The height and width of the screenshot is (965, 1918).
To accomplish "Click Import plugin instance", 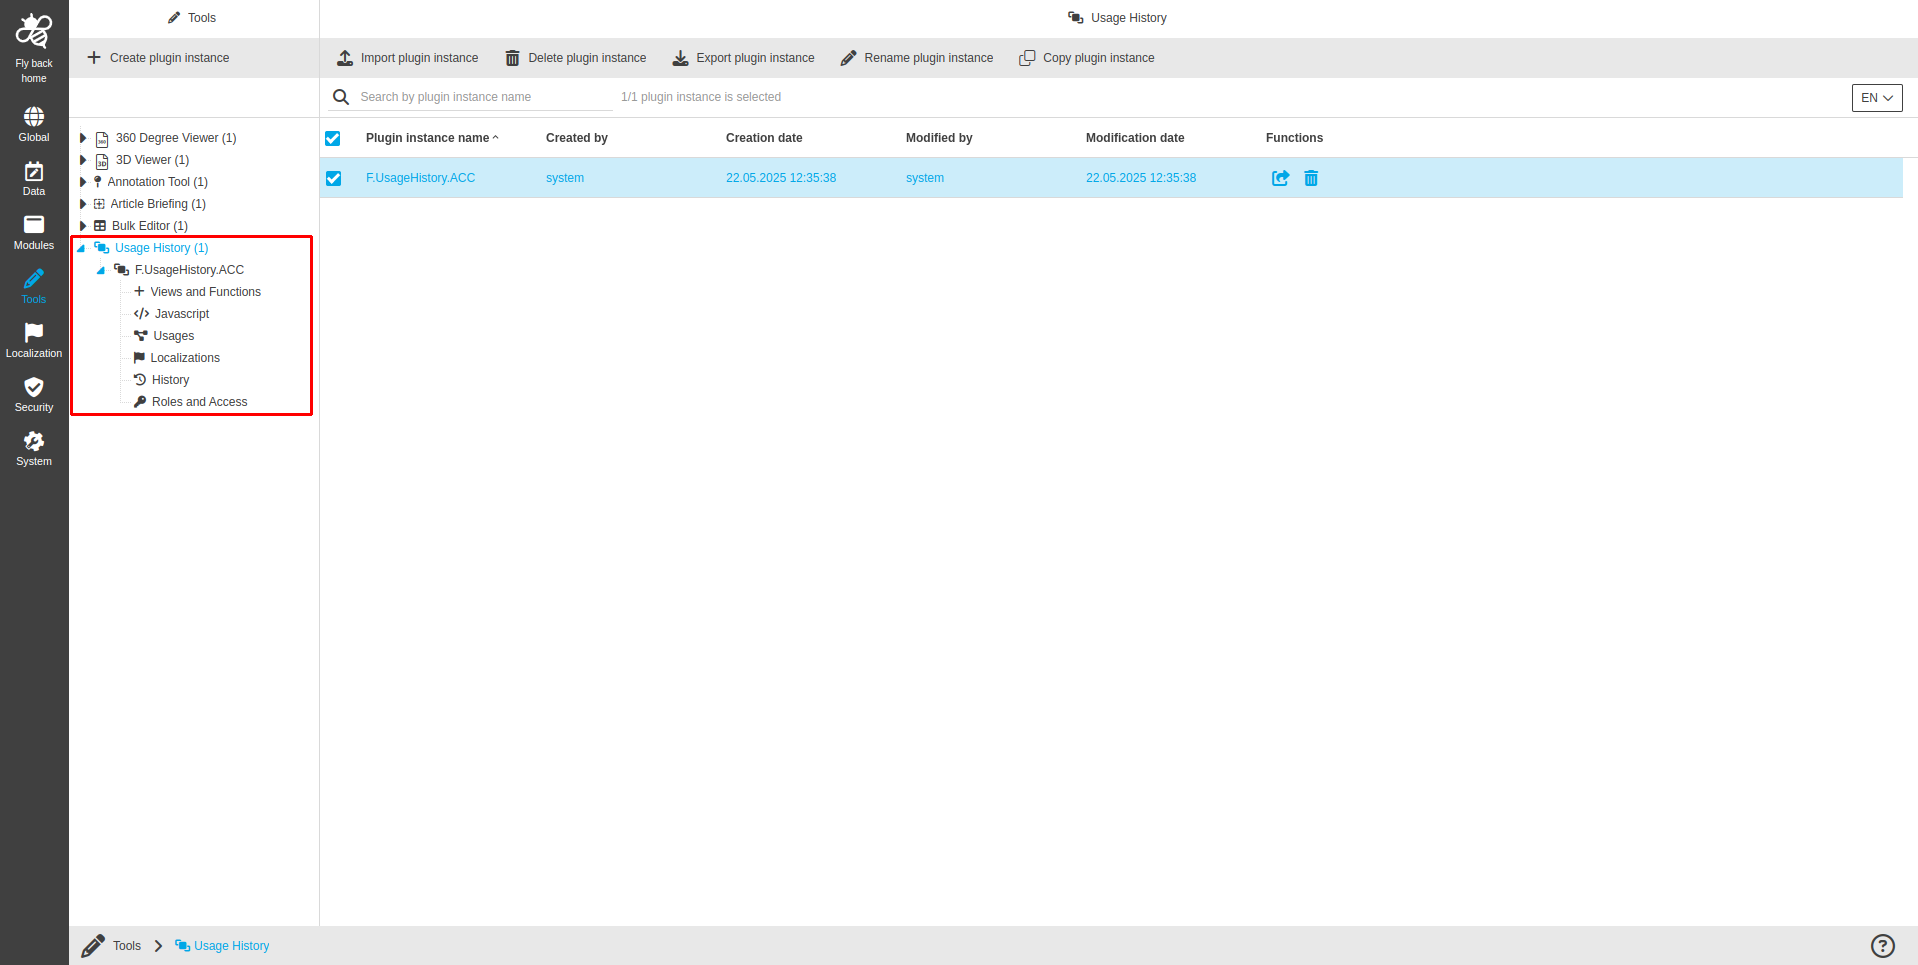I will click(407, 58).
